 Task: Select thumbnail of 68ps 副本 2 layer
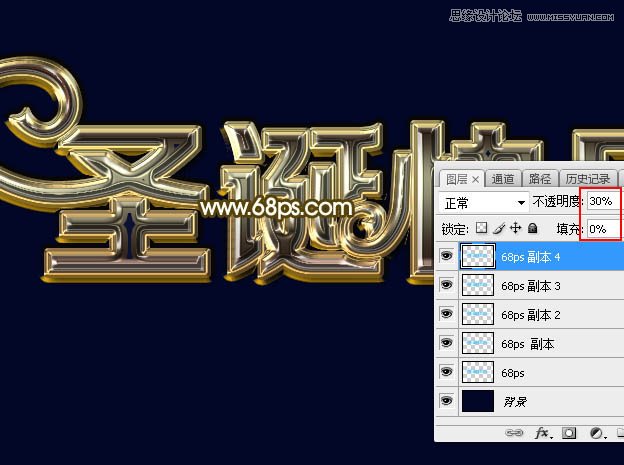(478, 314)
